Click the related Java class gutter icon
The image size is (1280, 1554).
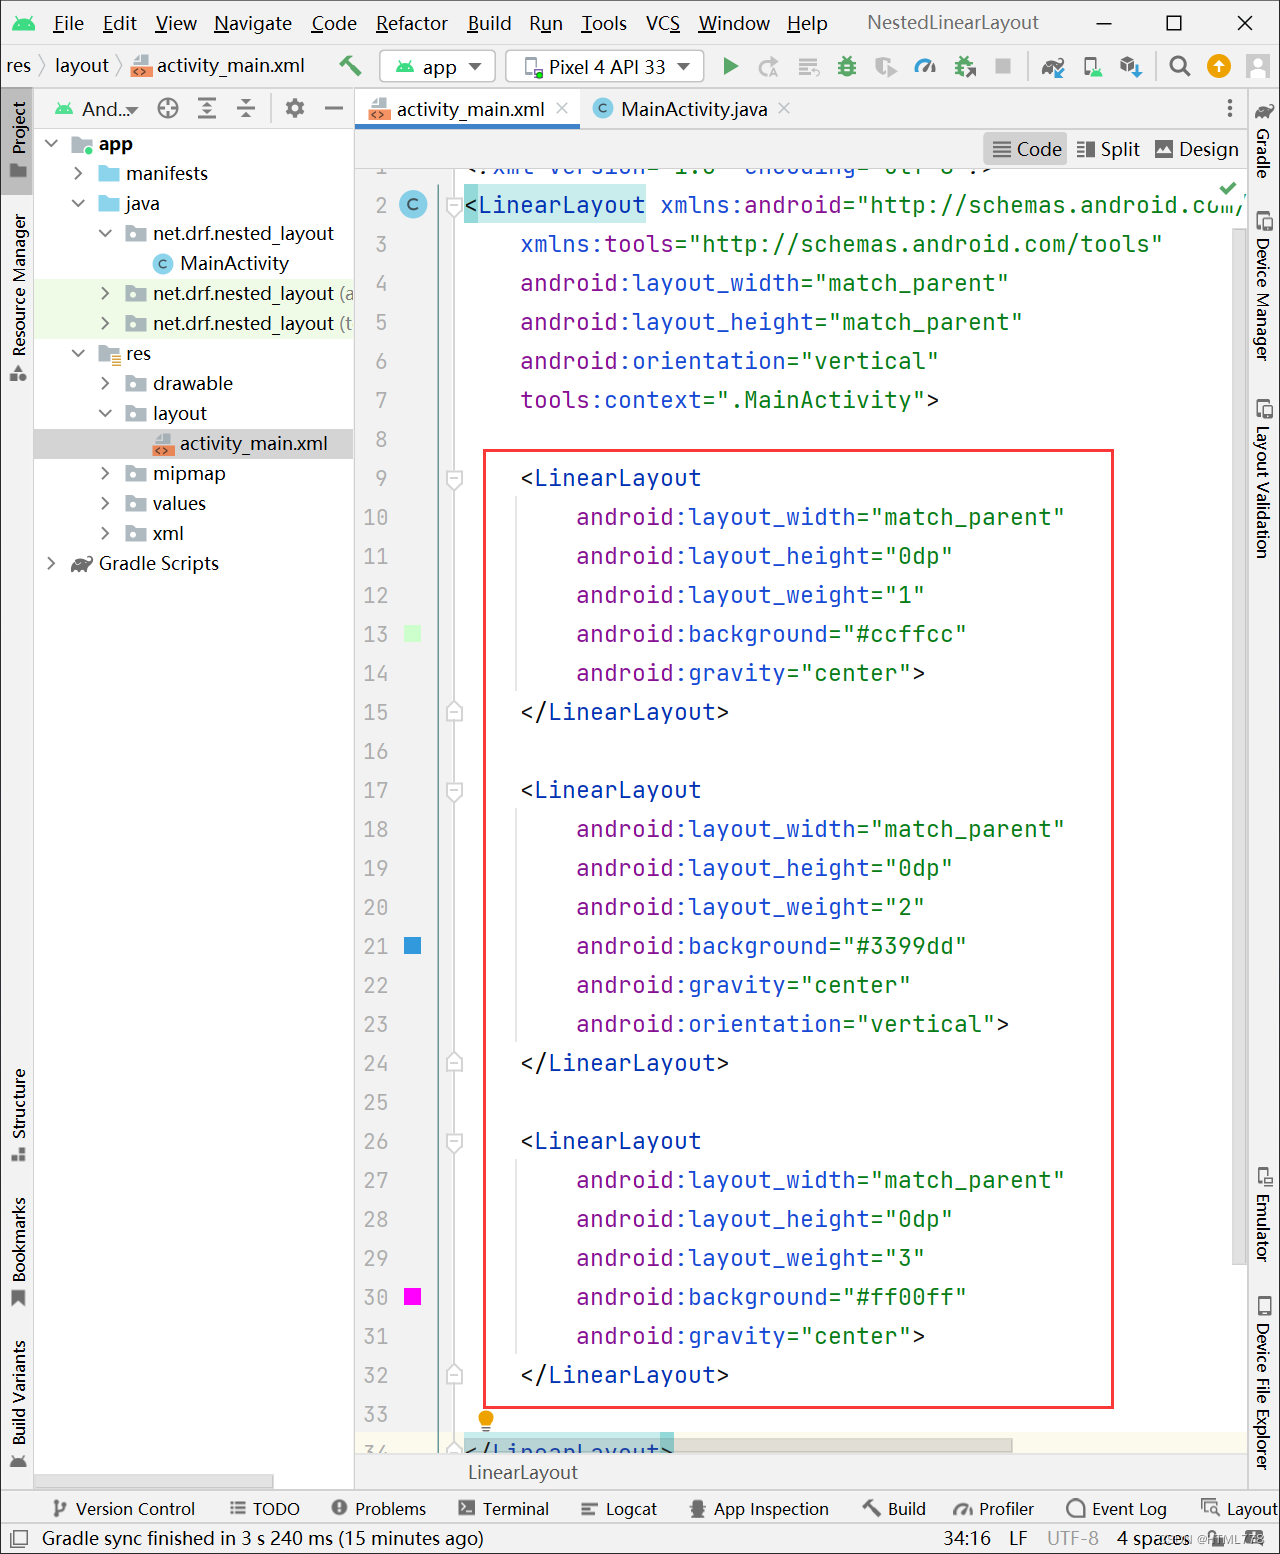pos(413,205)
